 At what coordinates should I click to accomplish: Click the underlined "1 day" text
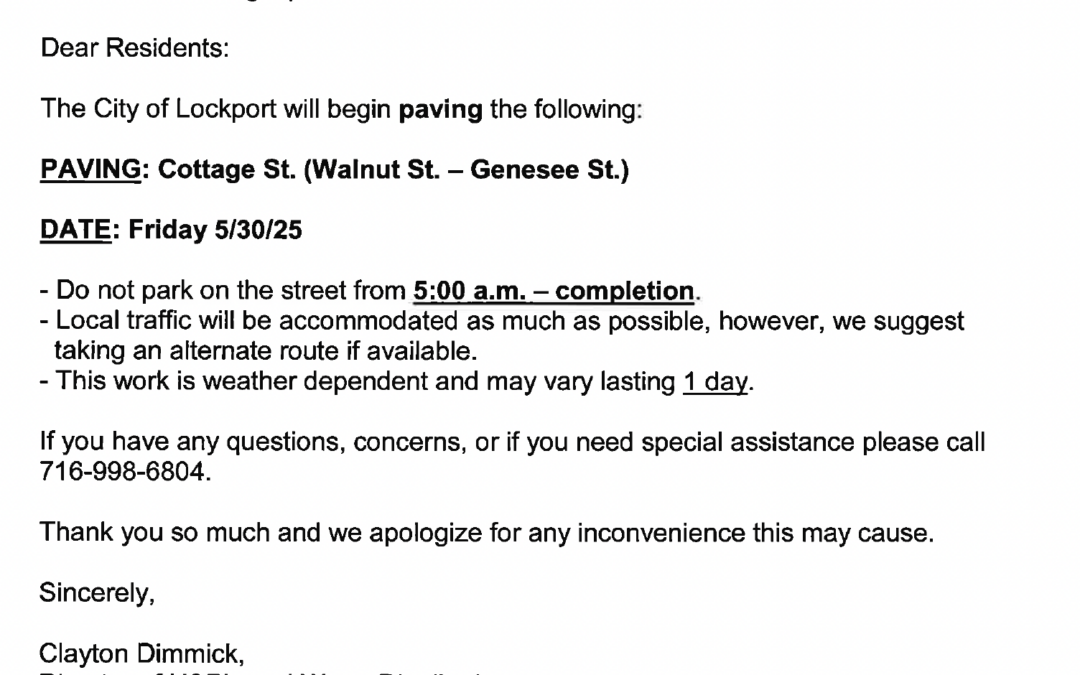715,382
